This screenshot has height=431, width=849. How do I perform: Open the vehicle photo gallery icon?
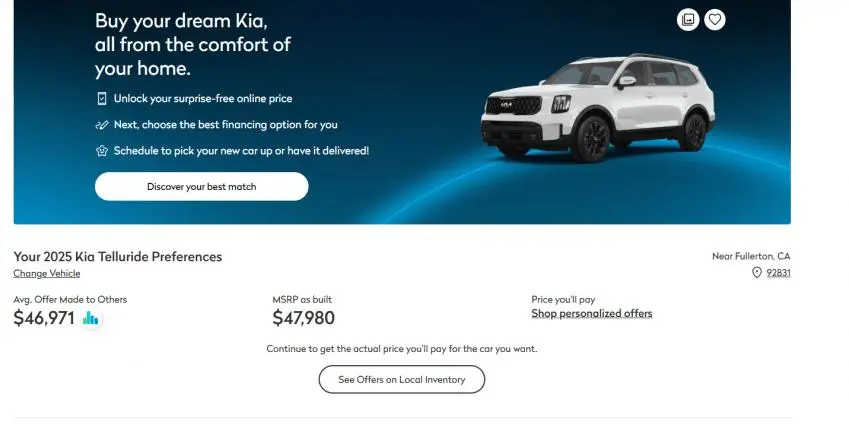[688, 19]
